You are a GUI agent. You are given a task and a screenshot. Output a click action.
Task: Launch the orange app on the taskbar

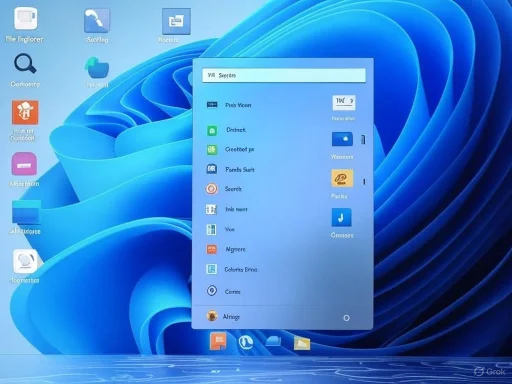(x=218, y=341)
